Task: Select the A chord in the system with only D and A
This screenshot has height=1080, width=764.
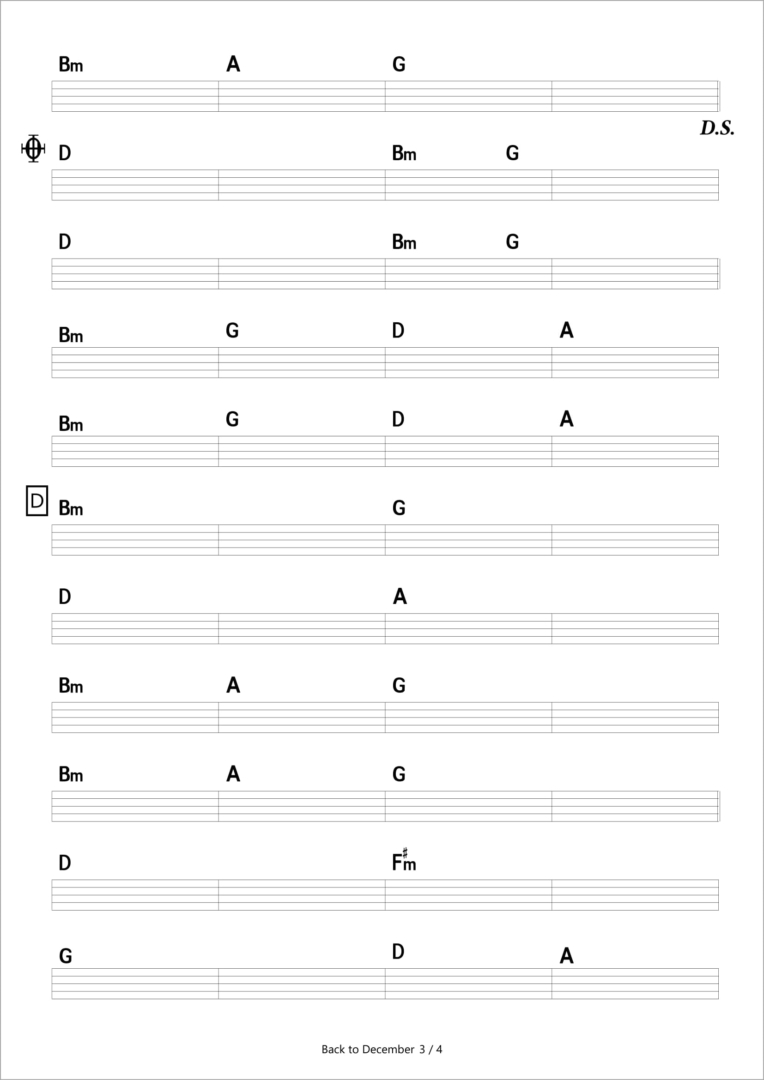Action: click(x=400, y=597)
